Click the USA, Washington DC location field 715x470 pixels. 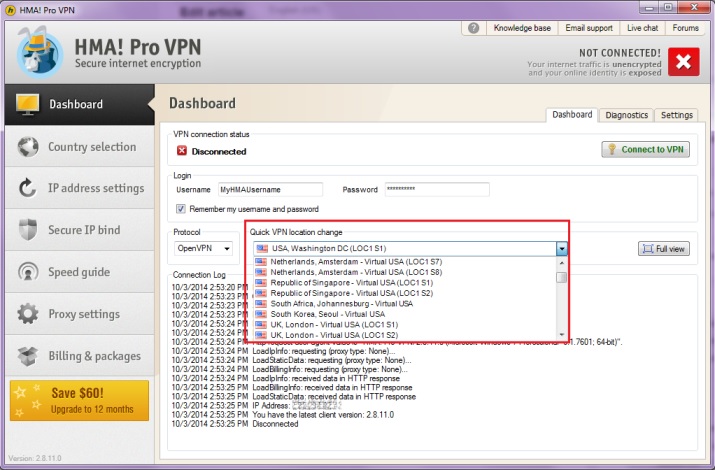pos(405,249)
